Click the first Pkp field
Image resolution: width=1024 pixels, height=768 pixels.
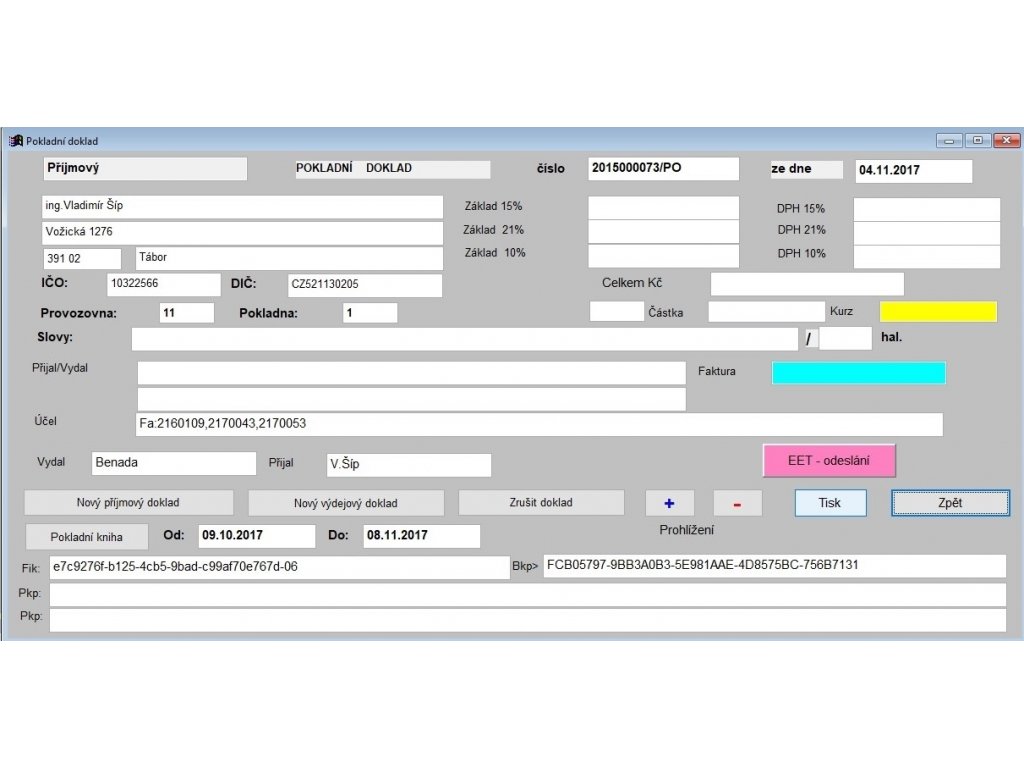528,594
